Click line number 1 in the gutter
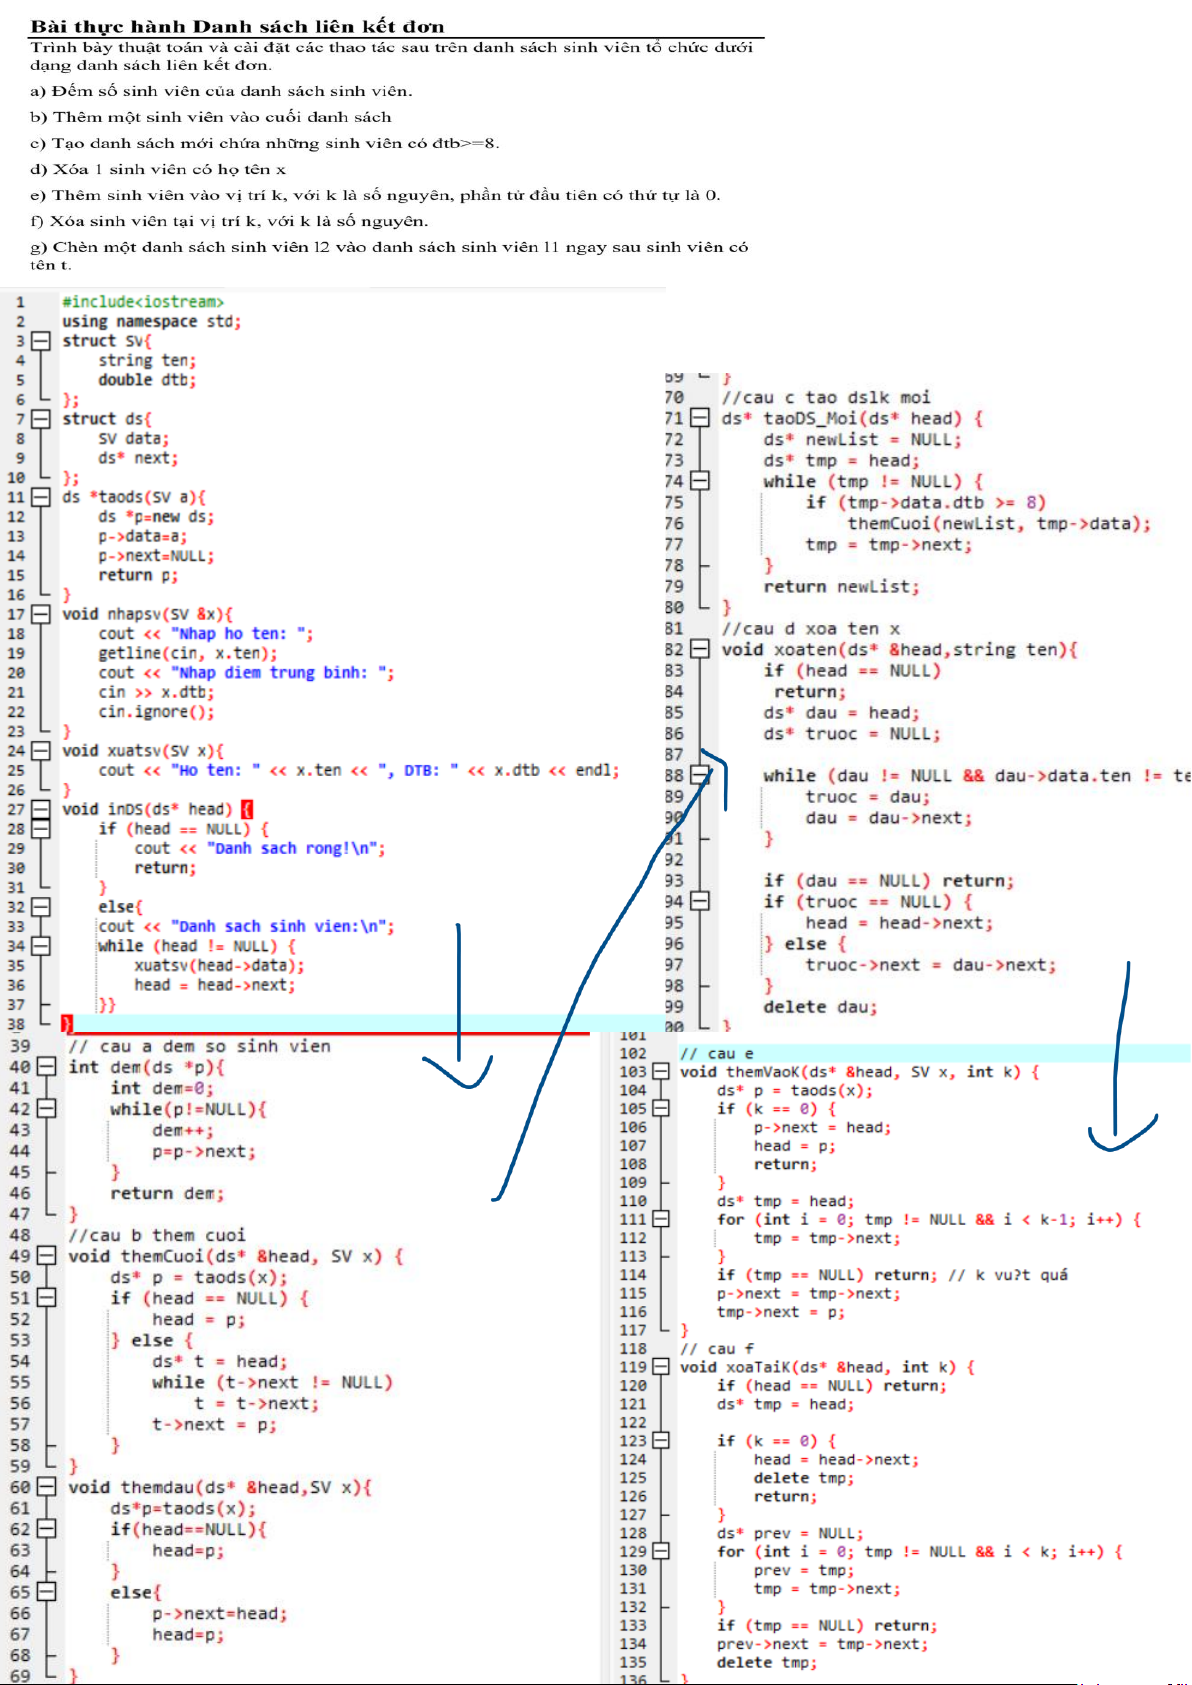1192x1685 pixels. pos(20,302)
